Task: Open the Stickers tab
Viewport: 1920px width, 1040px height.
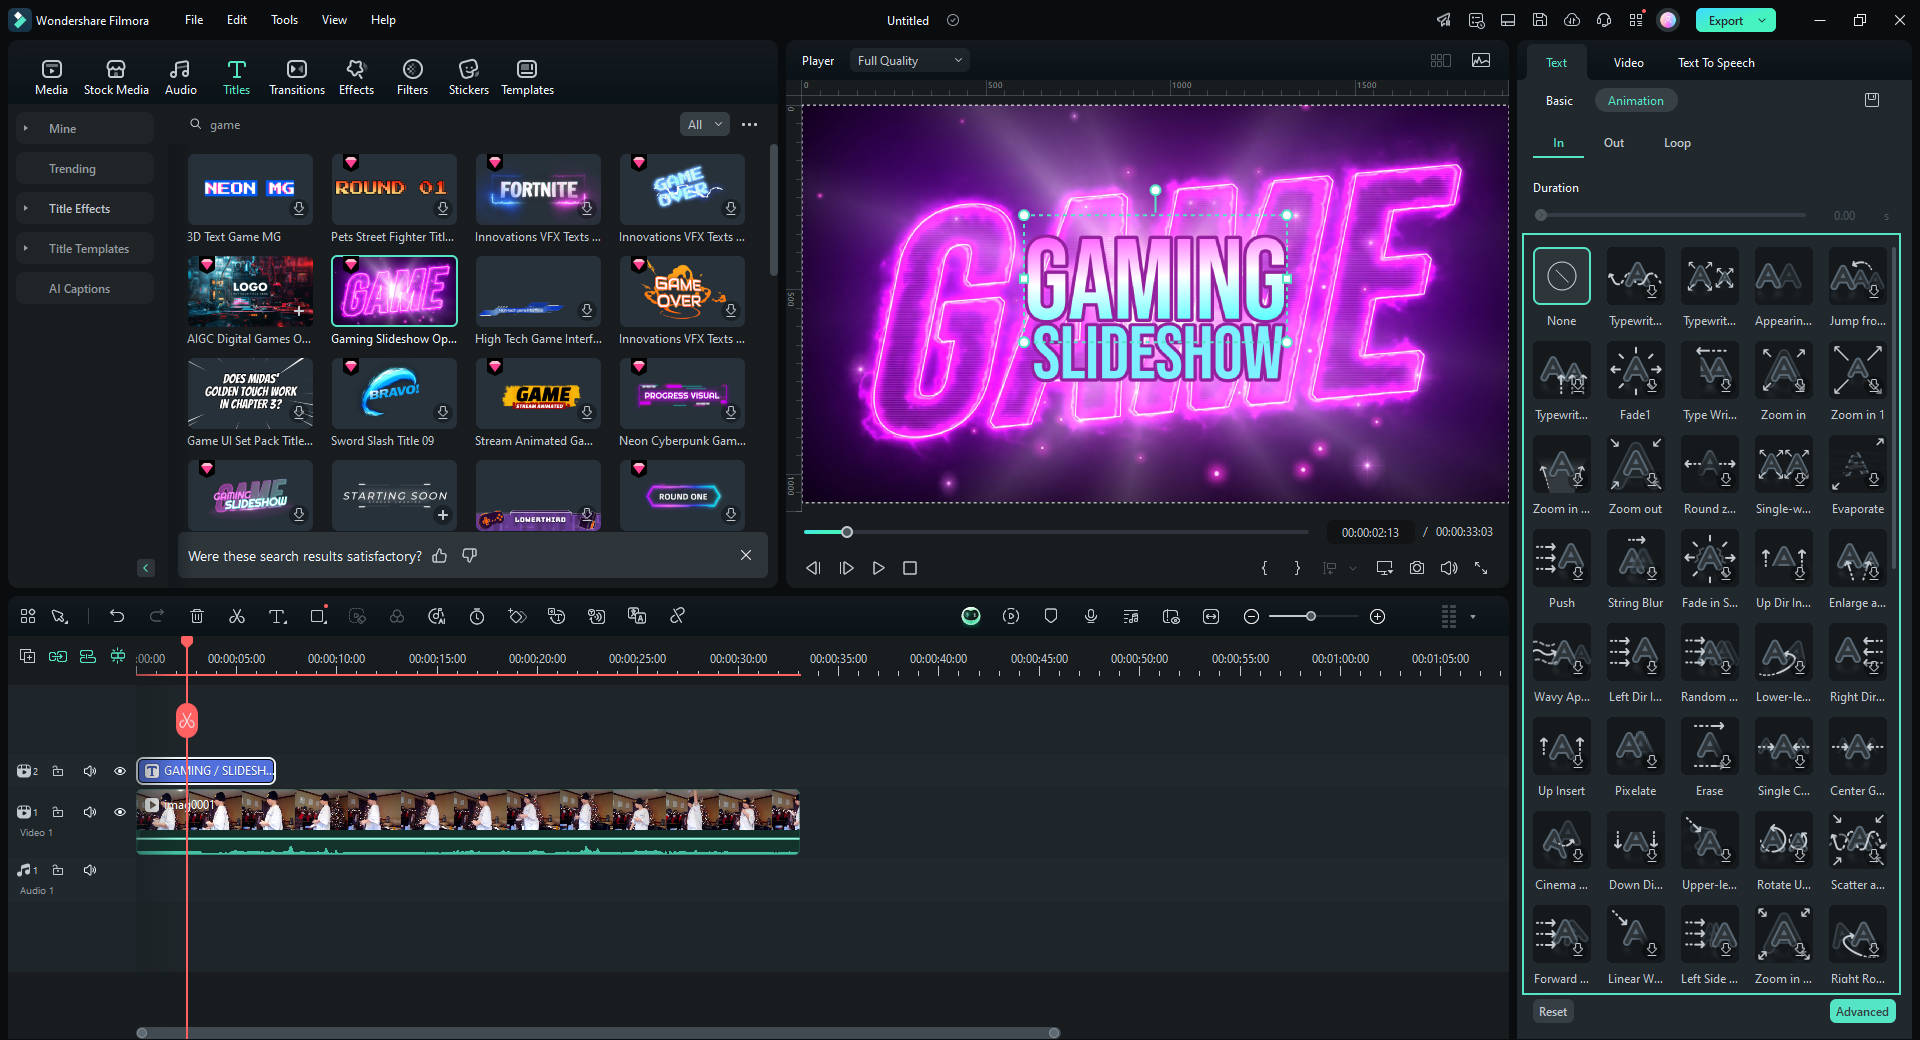Action: pos(468,77)
